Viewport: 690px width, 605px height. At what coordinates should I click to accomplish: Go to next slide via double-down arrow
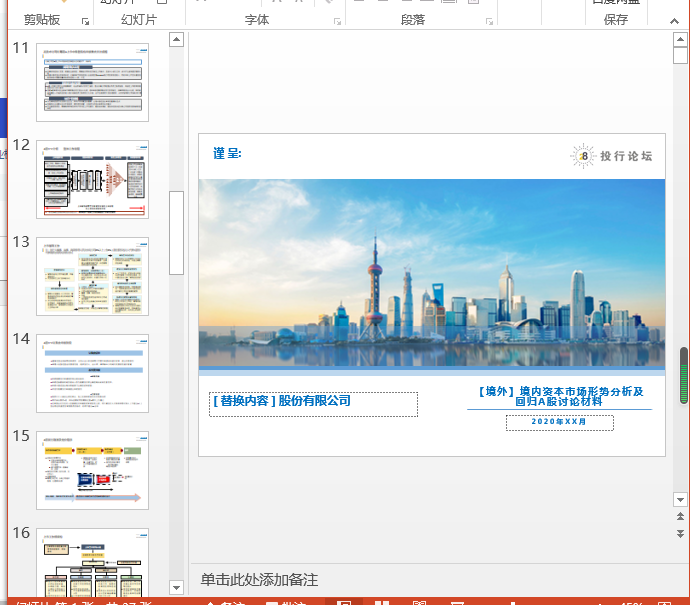680,534
